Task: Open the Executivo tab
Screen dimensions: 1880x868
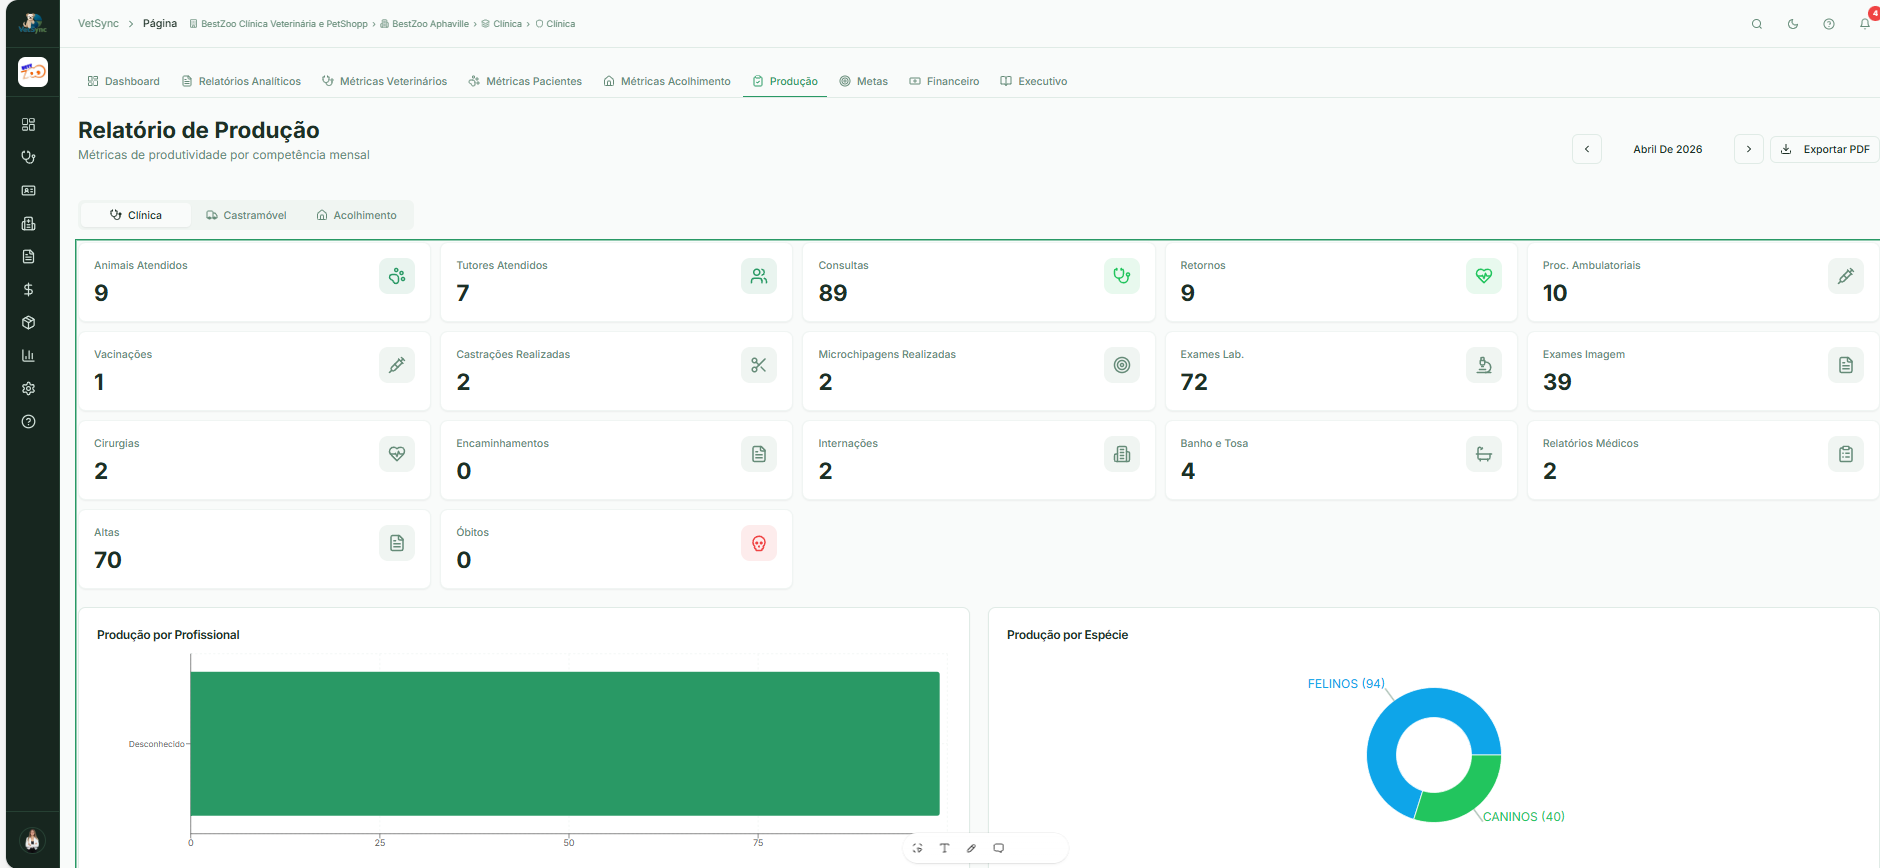Action: point(1034,81)
